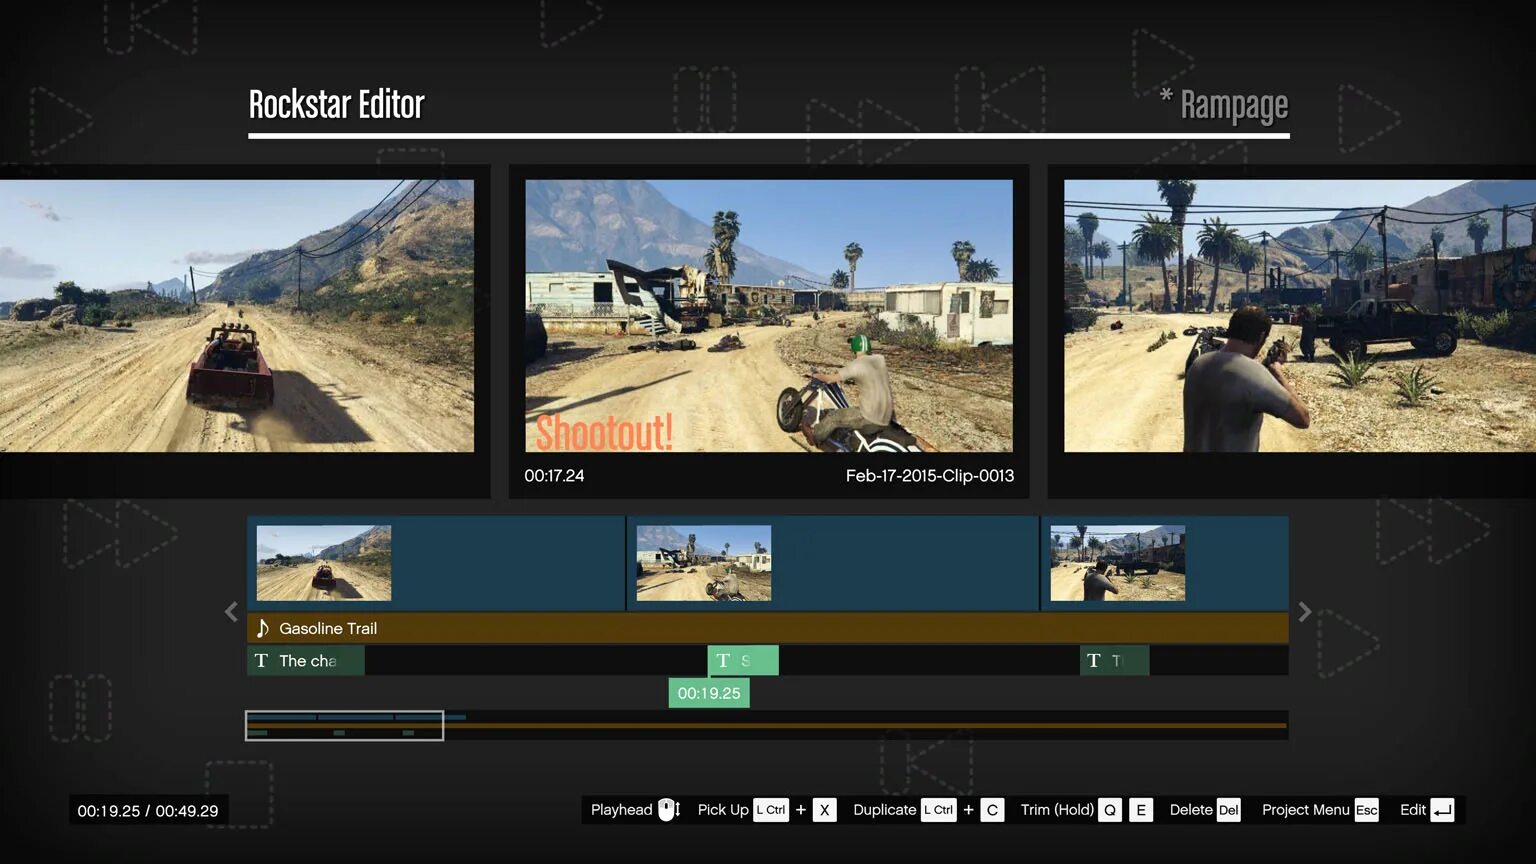Image resolution: width=1536 pixels, height=864 pixels.
Task: Click the E key icon in the bottom bar
Action: click(1141, 810)
